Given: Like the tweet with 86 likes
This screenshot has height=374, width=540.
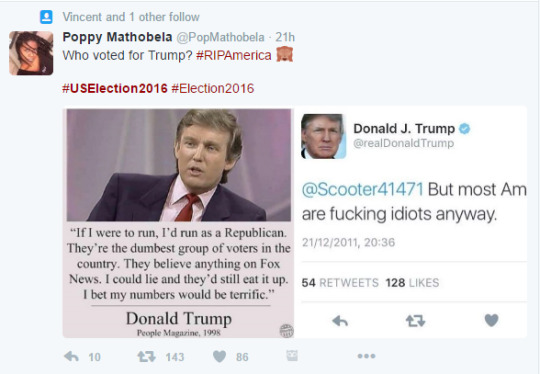Looking at the screenshot, I should pyautogui.click(x=219, y=357).
